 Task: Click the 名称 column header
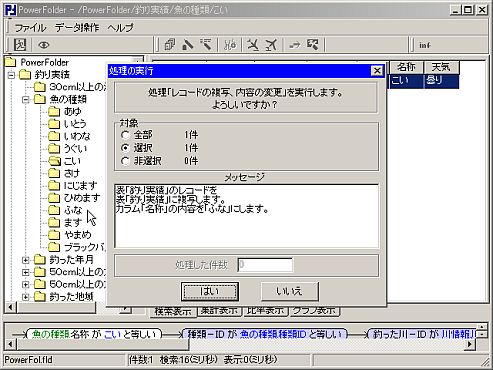pyautogui.click(x=406, y=67)
